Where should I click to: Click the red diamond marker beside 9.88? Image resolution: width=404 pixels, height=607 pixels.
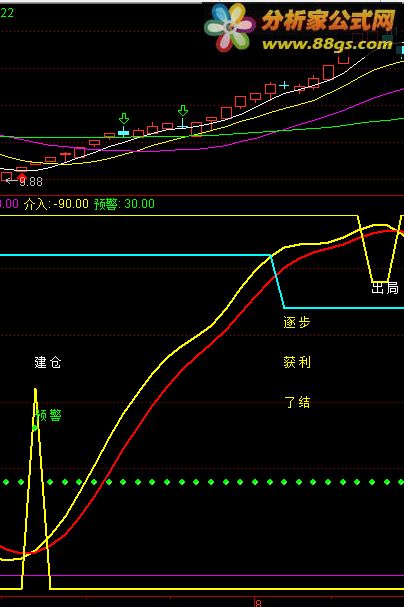(x=22, y=177)
